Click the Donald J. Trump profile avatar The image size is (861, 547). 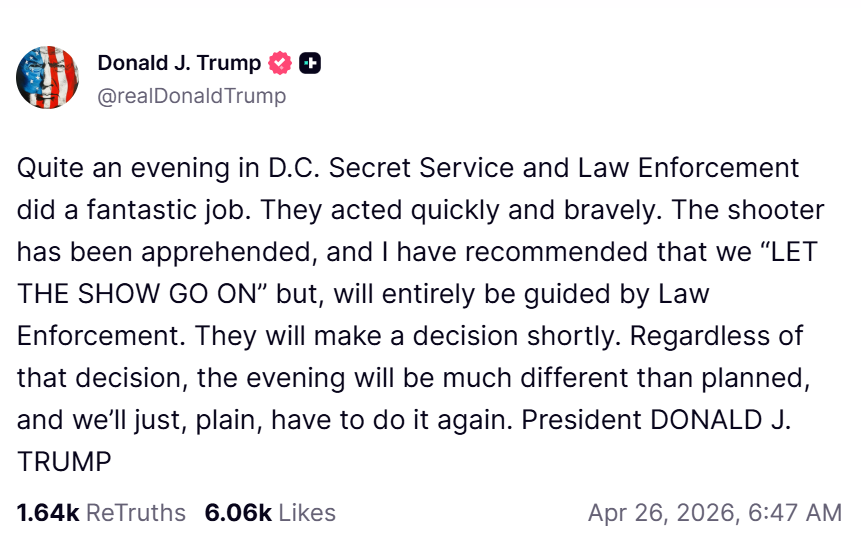click(48, 78)
